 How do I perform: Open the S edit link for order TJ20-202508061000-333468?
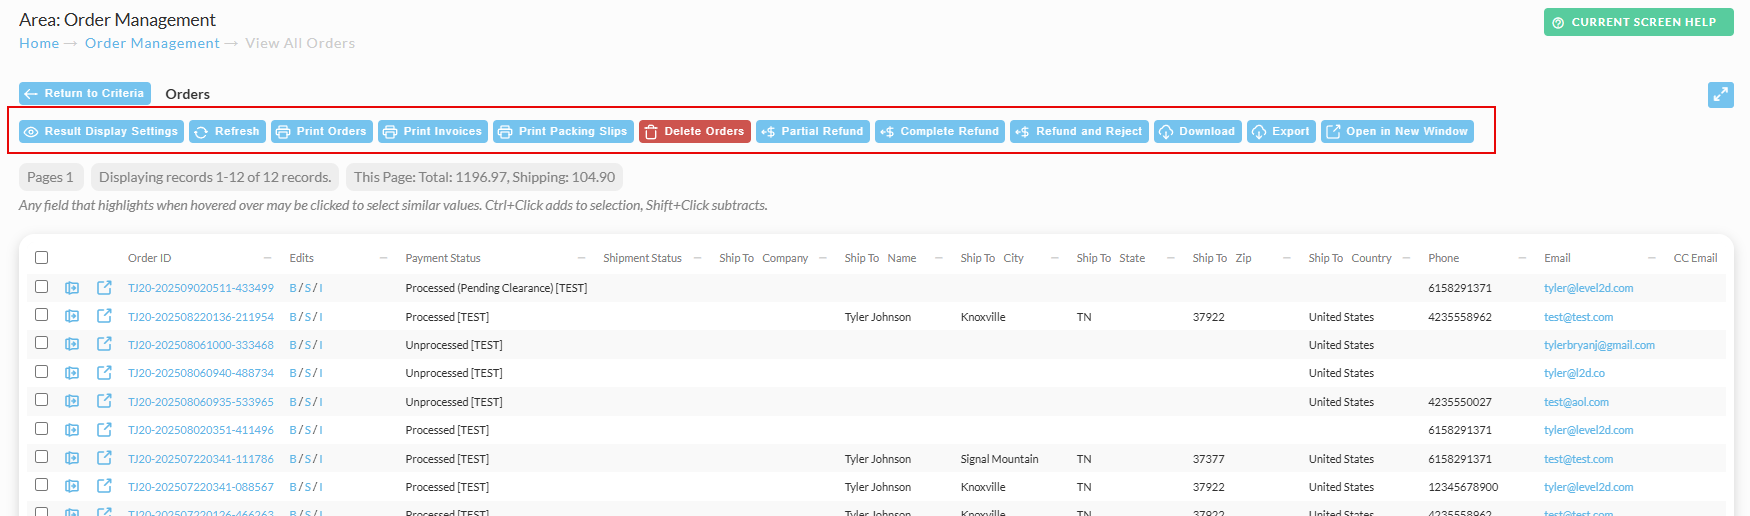[x=307, y=345]
